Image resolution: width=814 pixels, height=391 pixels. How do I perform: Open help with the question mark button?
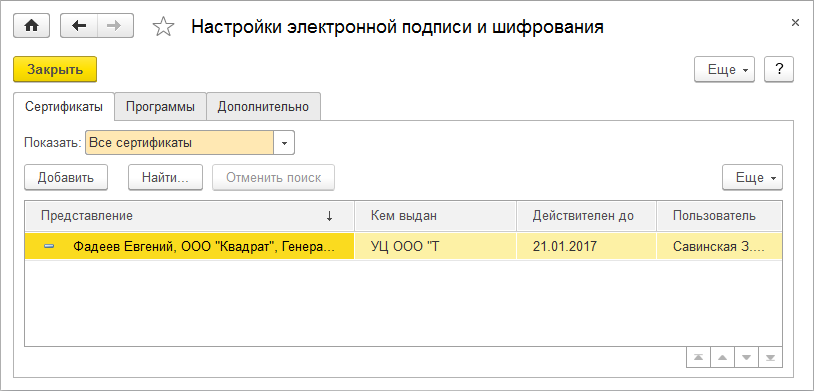[779, 70]
